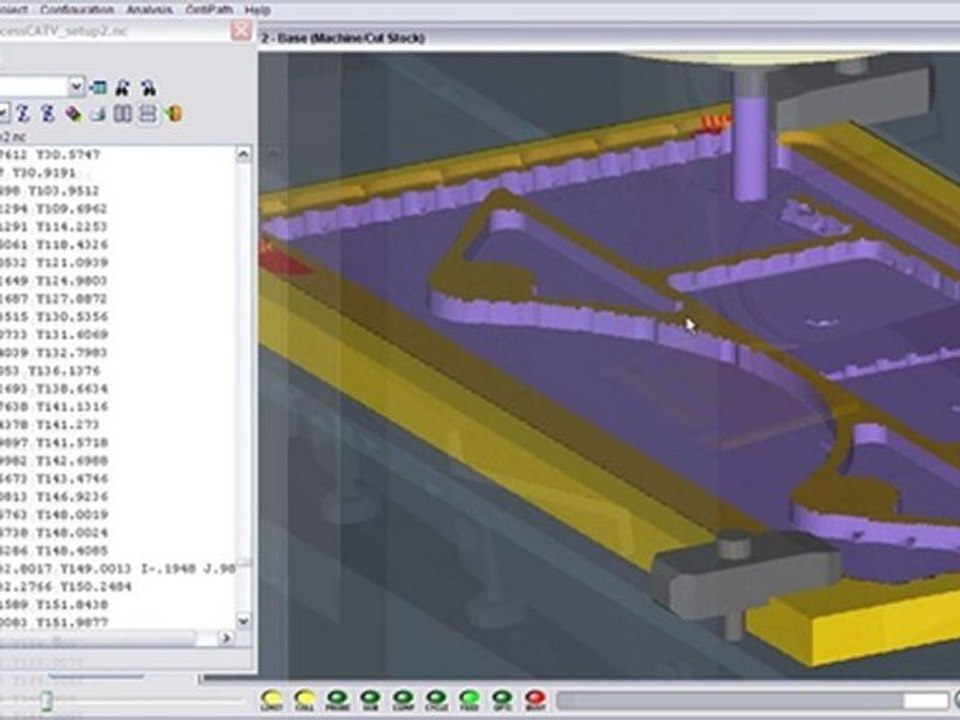Click the NC listing scroll-down arrow

(x=243, y=621)
